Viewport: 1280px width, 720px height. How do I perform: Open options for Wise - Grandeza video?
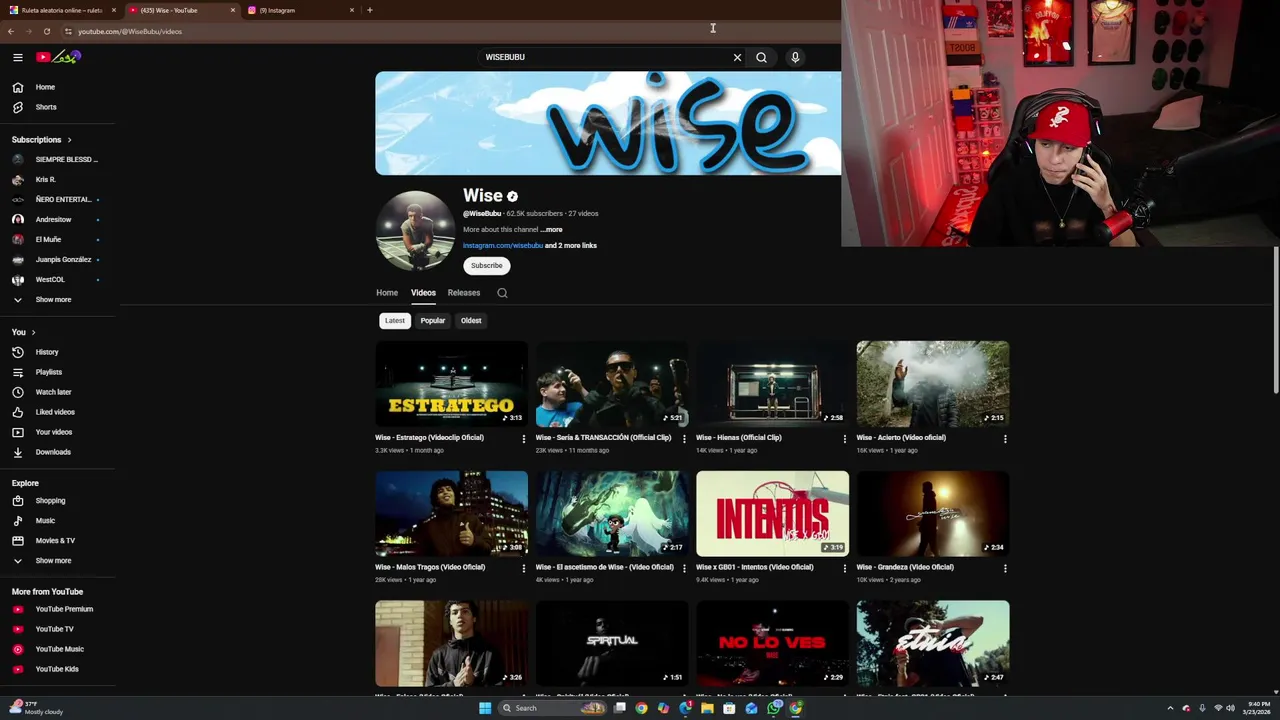(1005, 568)
